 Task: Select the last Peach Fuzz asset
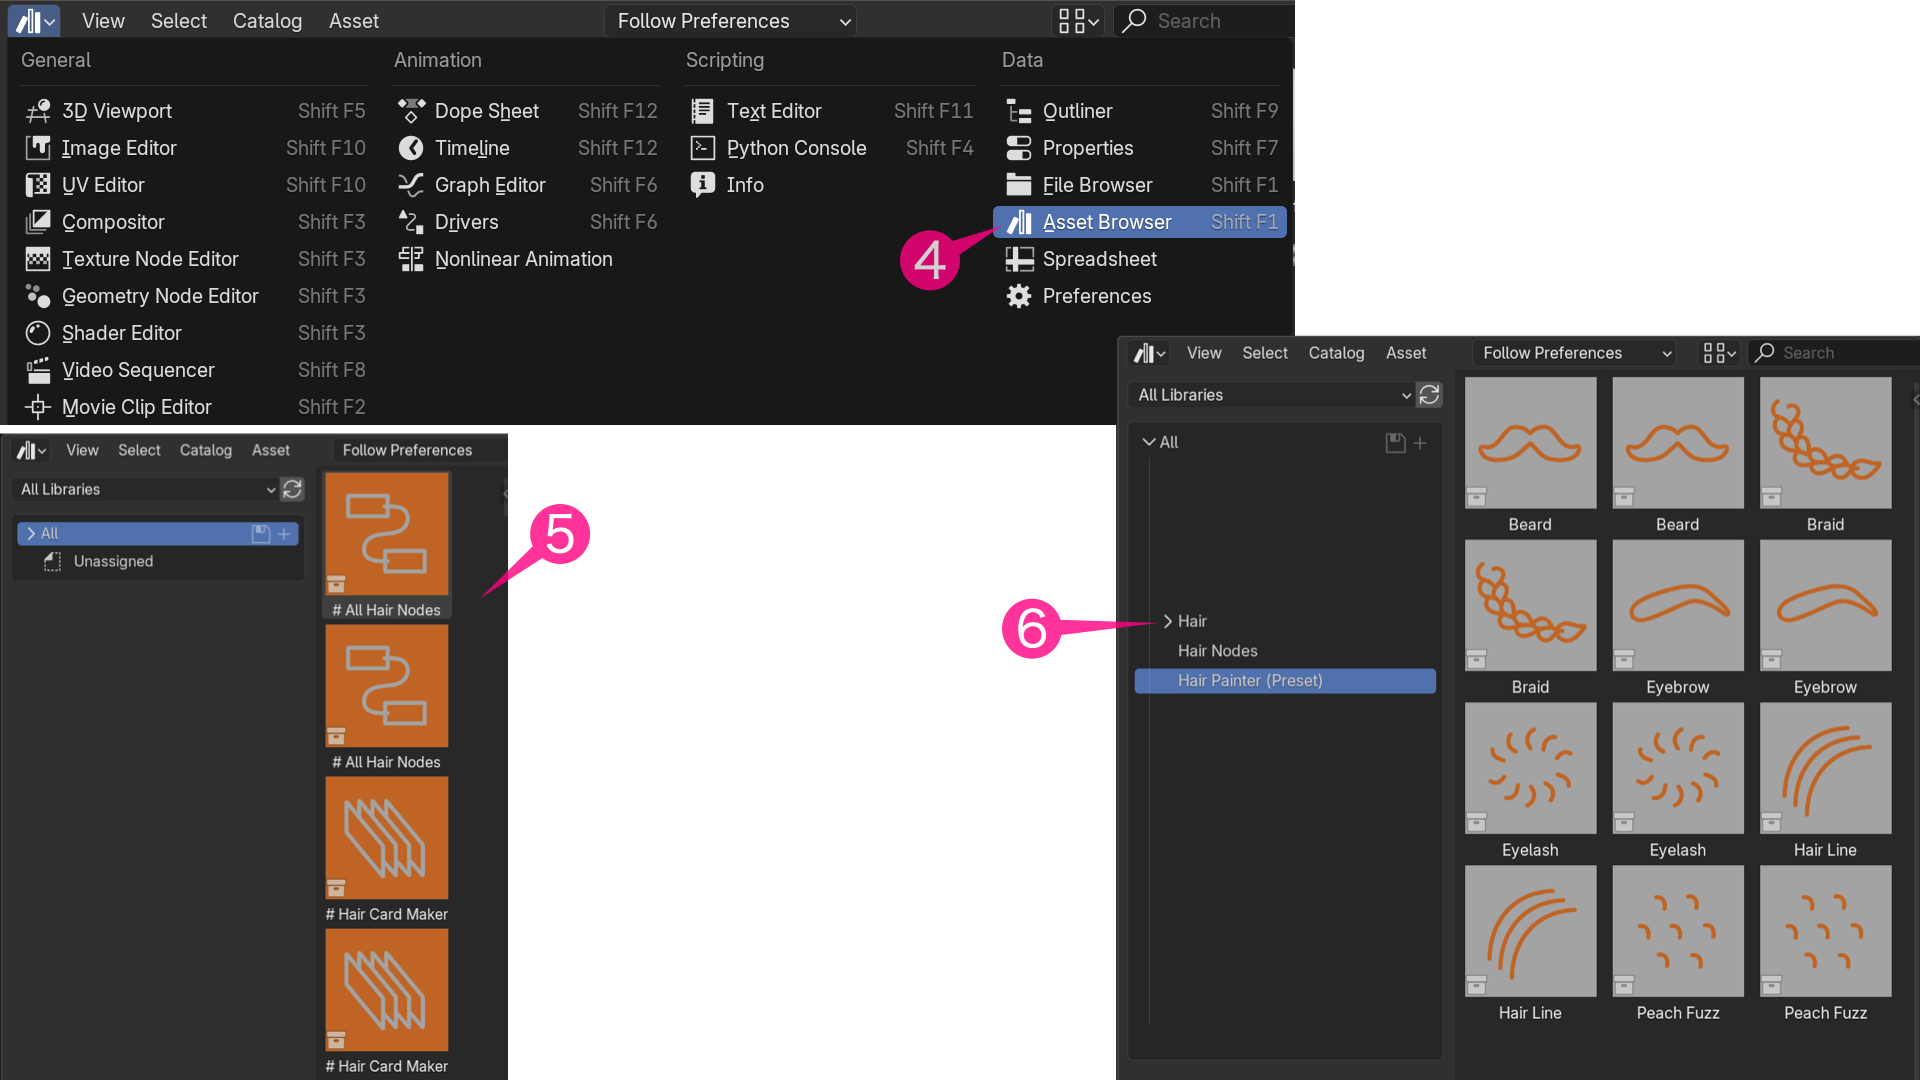1825,931
